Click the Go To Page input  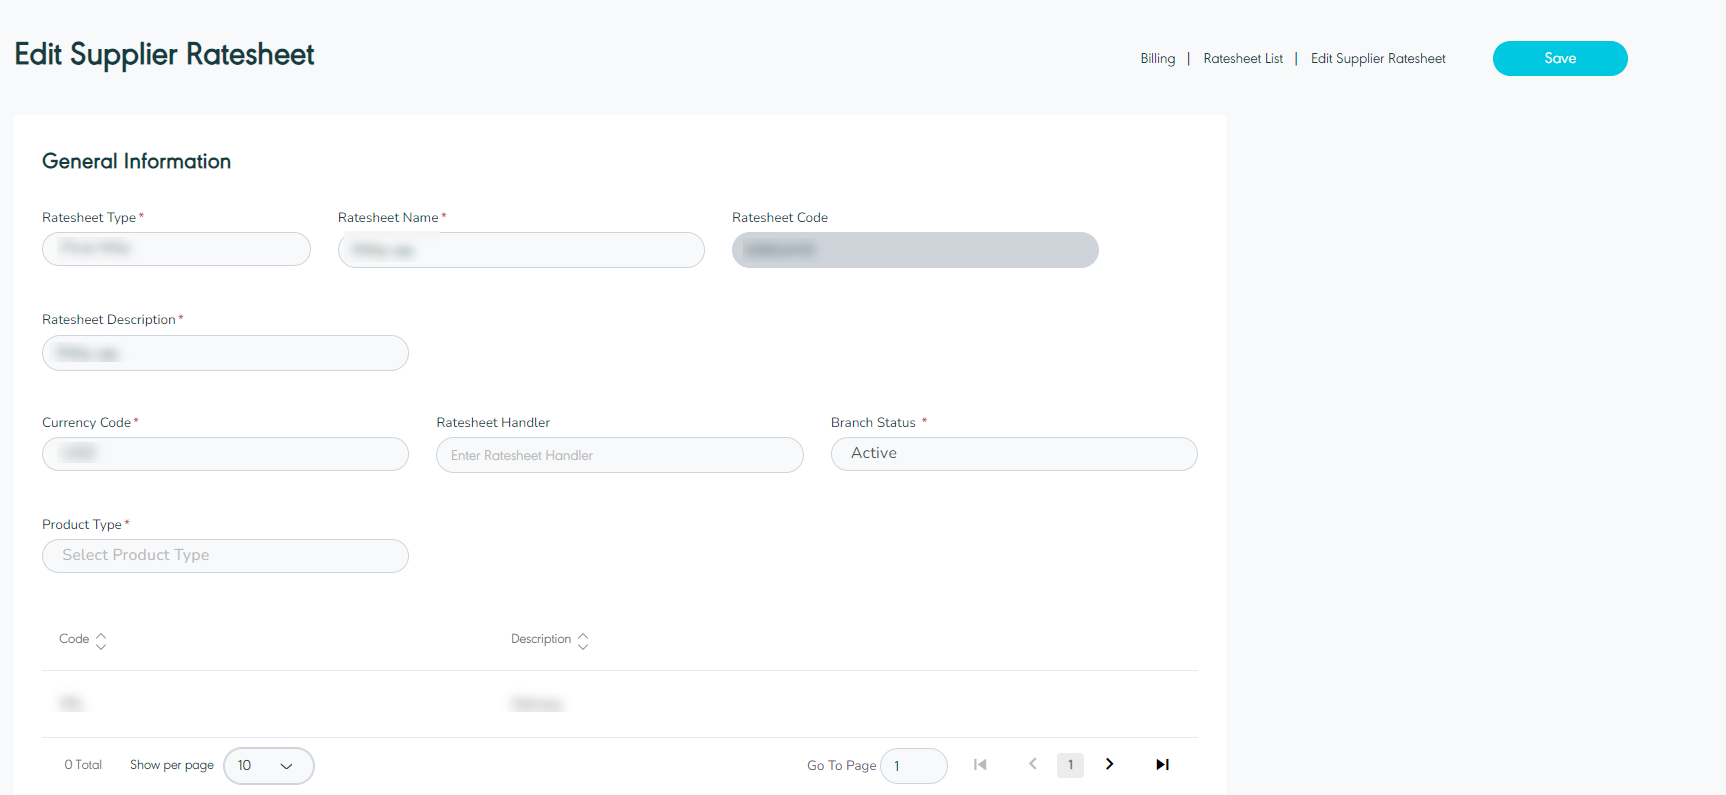tap(913, 766)
